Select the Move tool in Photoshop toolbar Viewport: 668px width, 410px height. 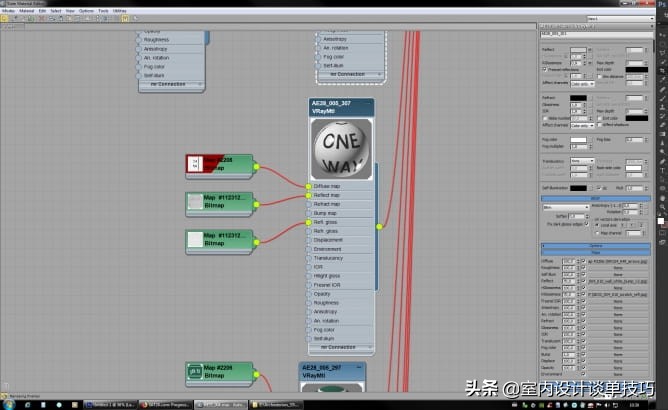pyautogui.click(x=662, y=35)
